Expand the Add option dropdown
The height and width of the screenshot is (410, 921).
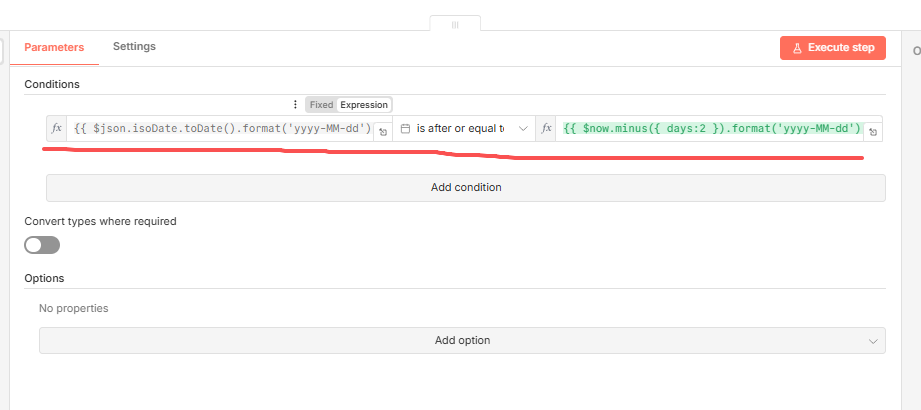[x=462, y=340]
